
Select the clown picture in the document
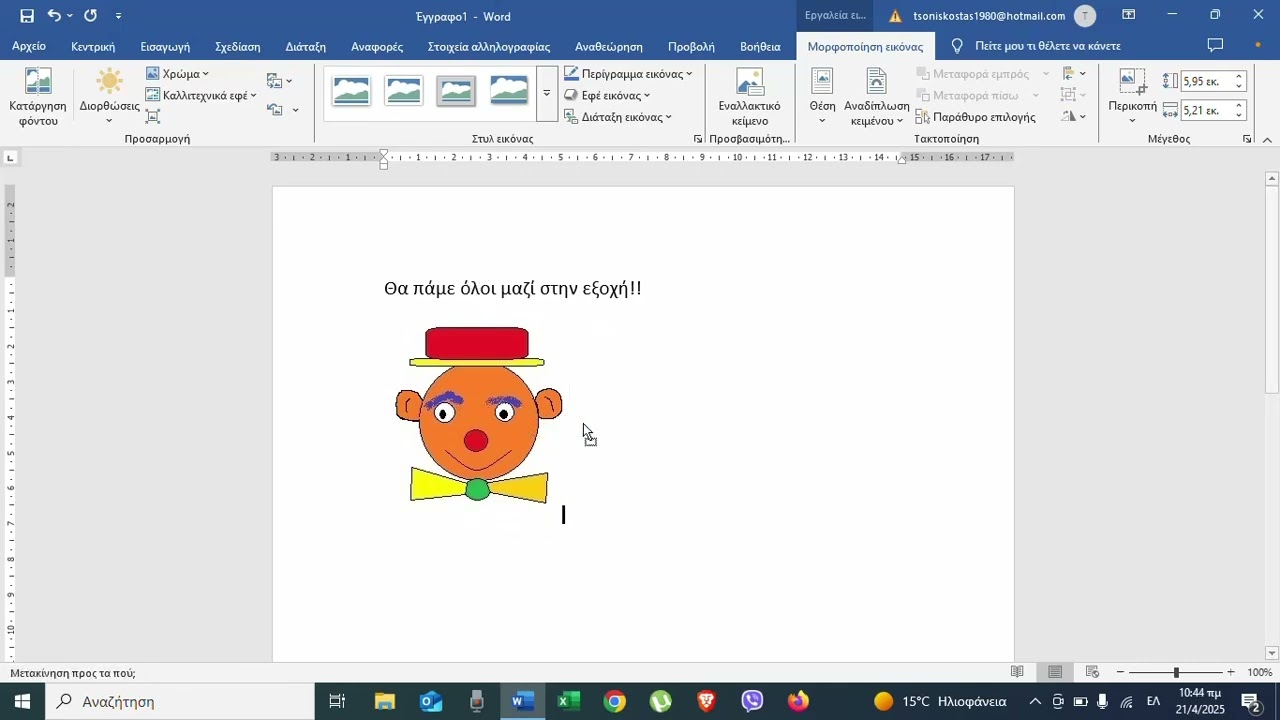[x=478, y=414]
